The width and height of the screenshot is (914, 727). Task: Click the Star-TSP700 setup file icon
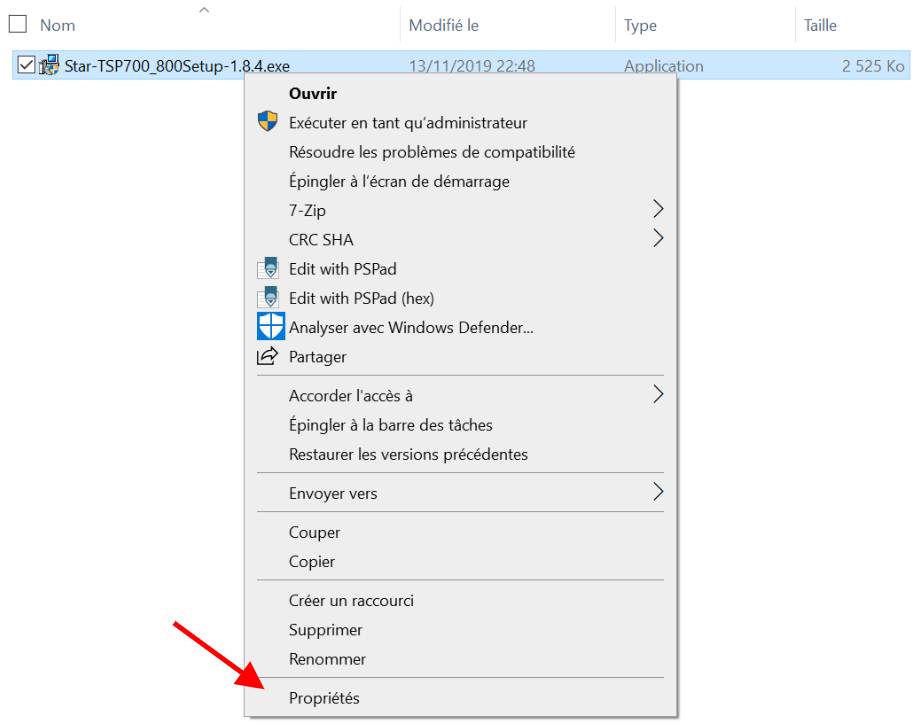49,66
